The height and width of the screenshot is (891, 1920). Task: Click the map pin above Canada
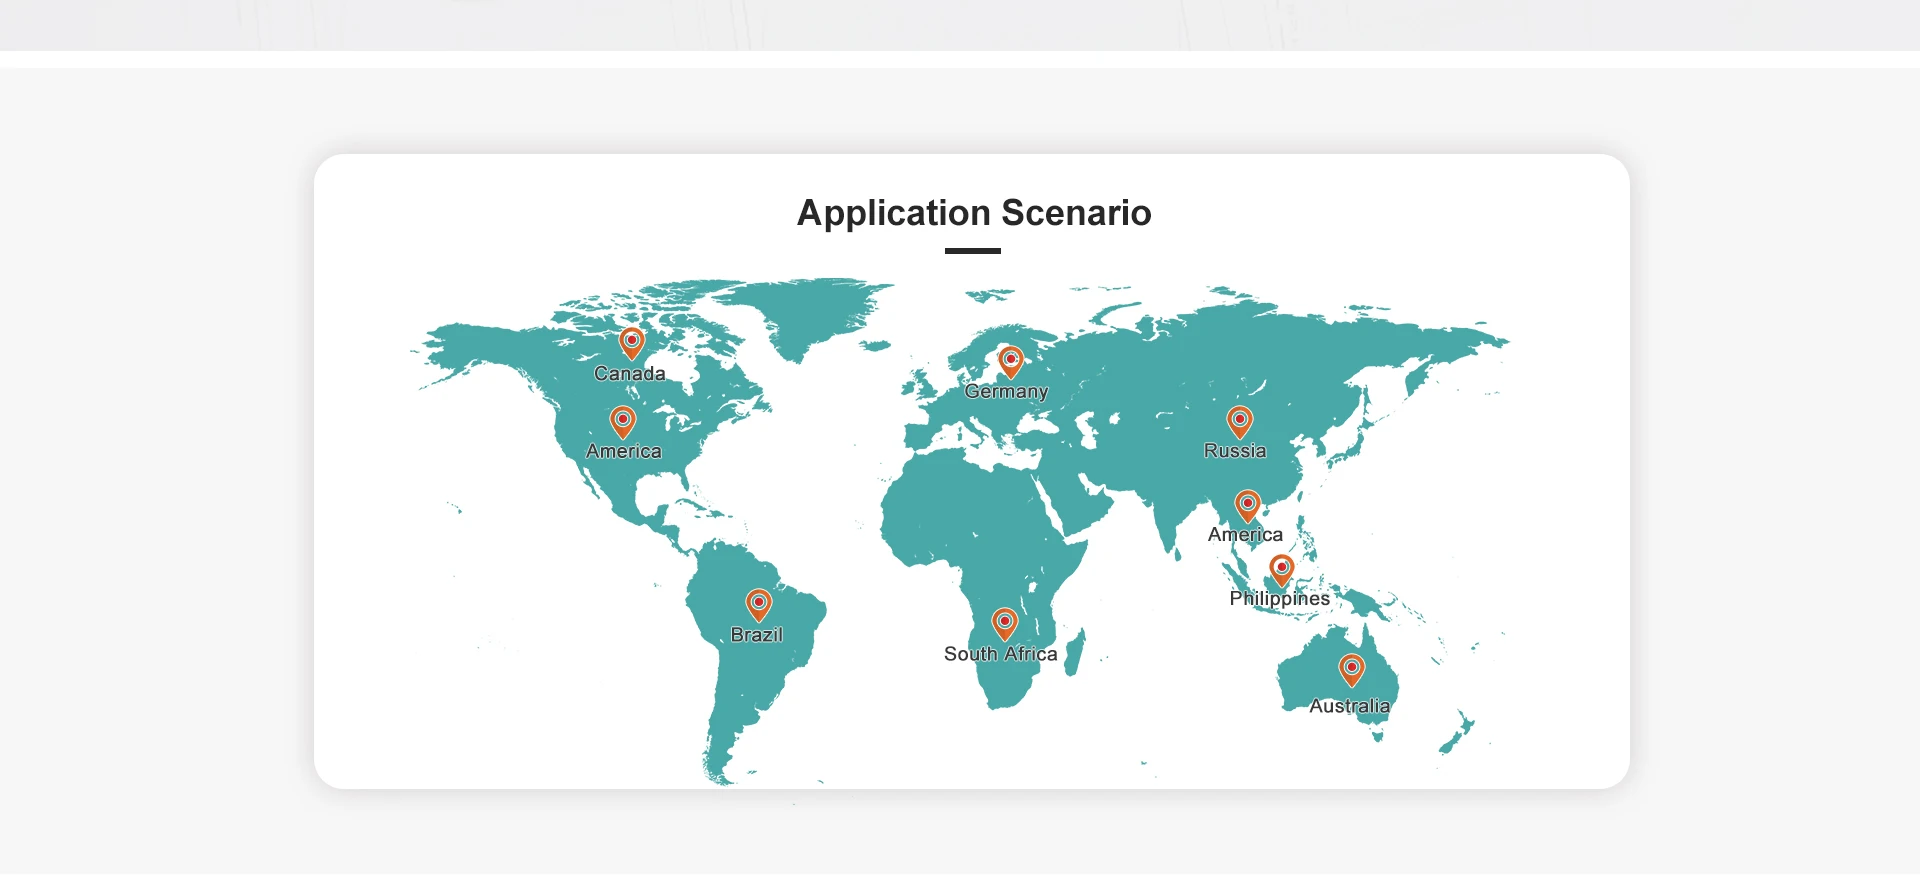point(631,342)
